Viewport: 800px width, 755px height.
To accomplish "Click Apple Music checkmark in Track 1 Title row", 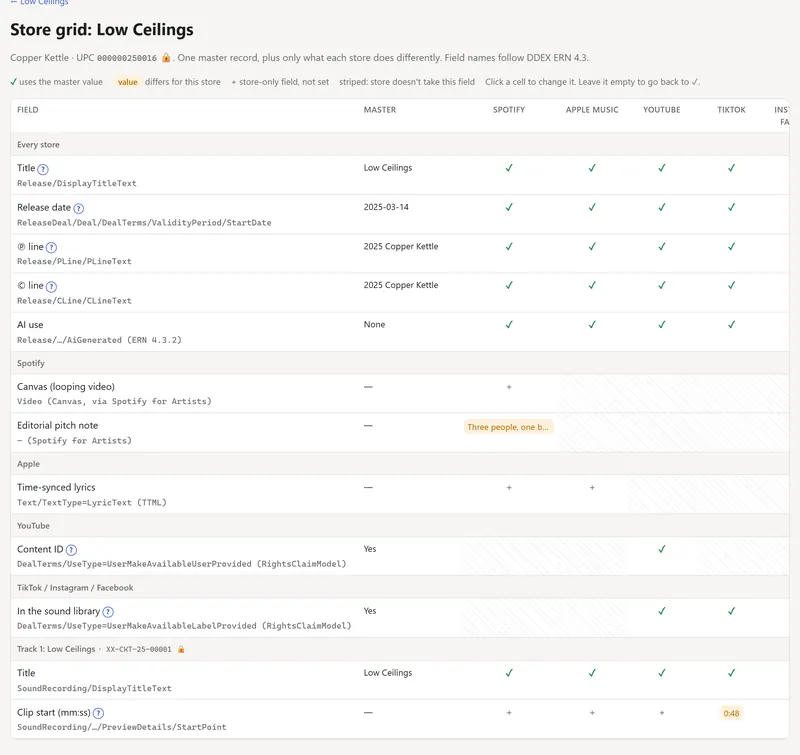I will point(592,673).
